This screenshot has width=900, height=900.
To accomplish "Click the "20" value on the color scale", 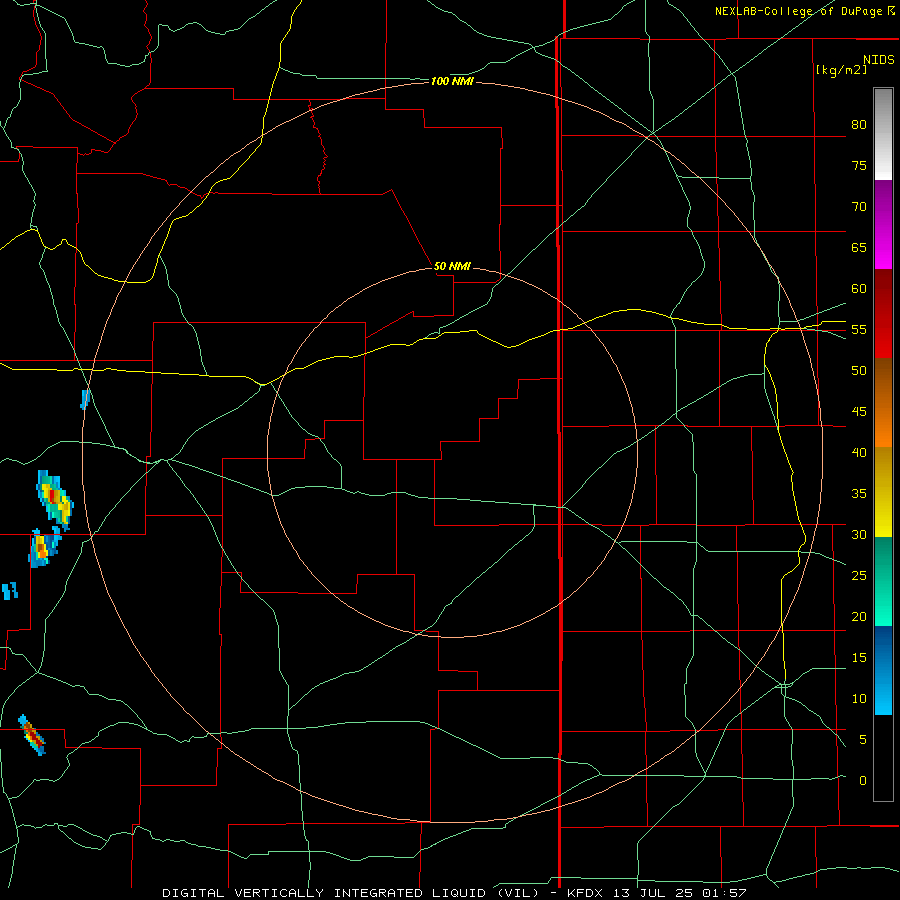I will (x=859, y=616).
